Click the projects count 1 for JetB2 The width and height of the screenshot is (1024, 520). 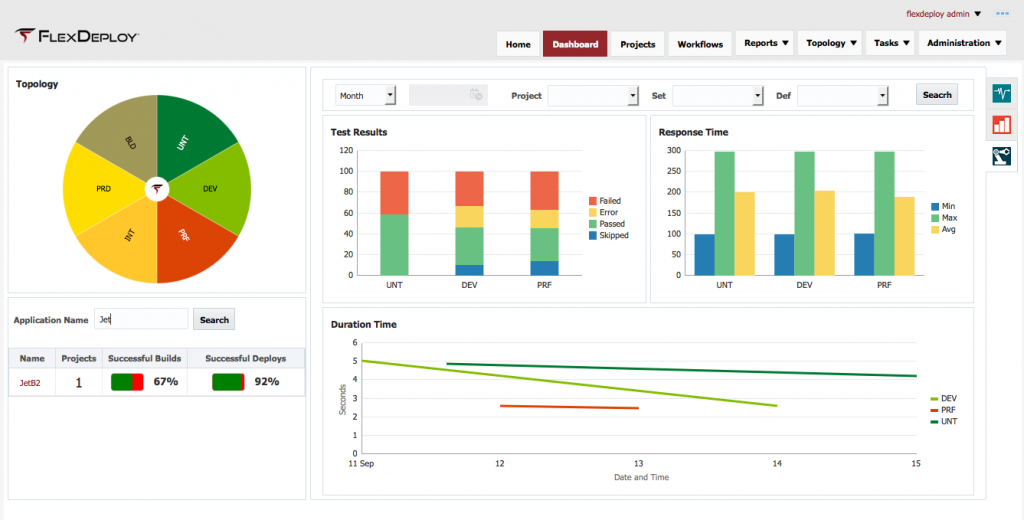click(x=78, y=383)
